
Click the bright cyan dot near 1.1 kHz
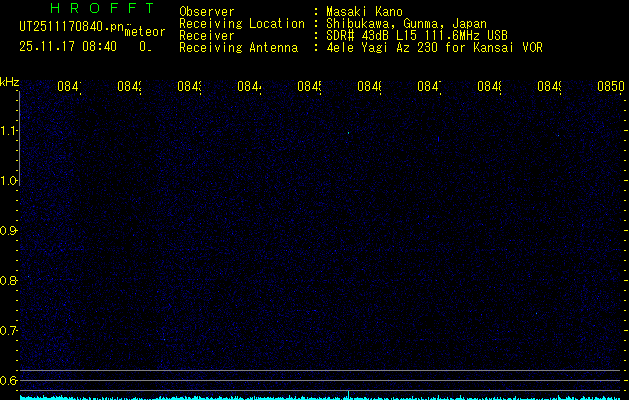tap(348, 132)
